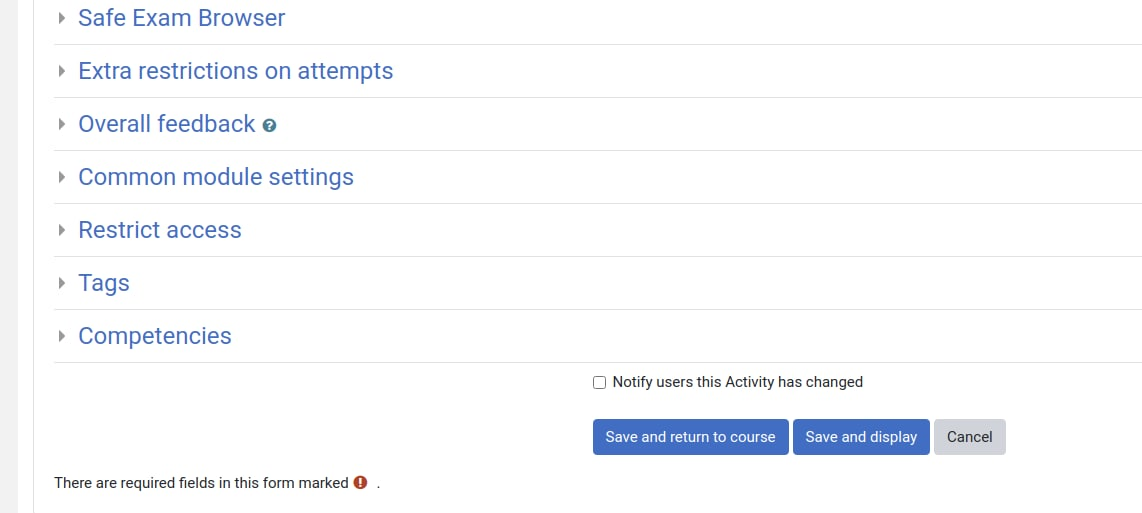
Task: Expand the Competencies section heading
Action: [154, 336]
